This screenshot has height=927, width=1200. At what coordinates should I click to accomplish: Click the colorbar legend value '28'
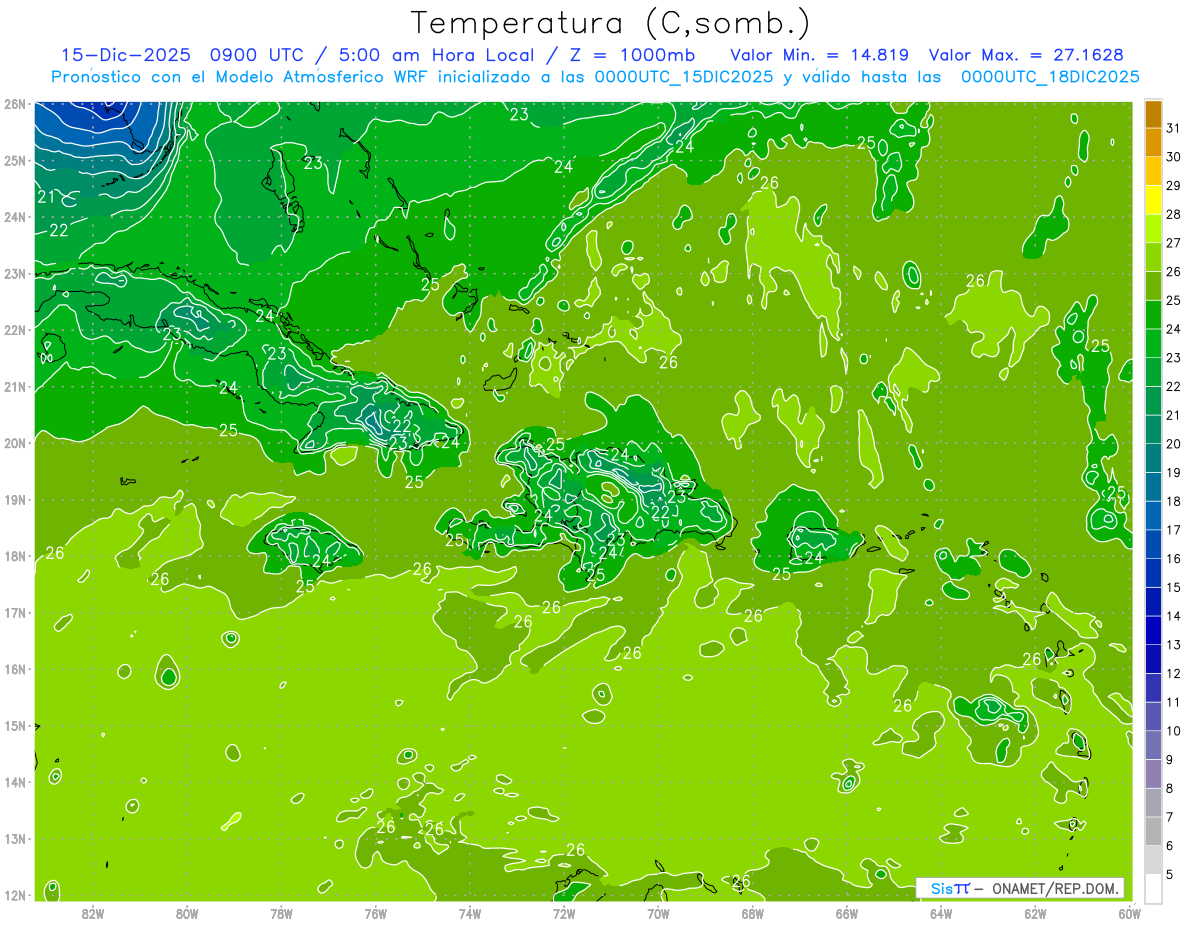1173,214
